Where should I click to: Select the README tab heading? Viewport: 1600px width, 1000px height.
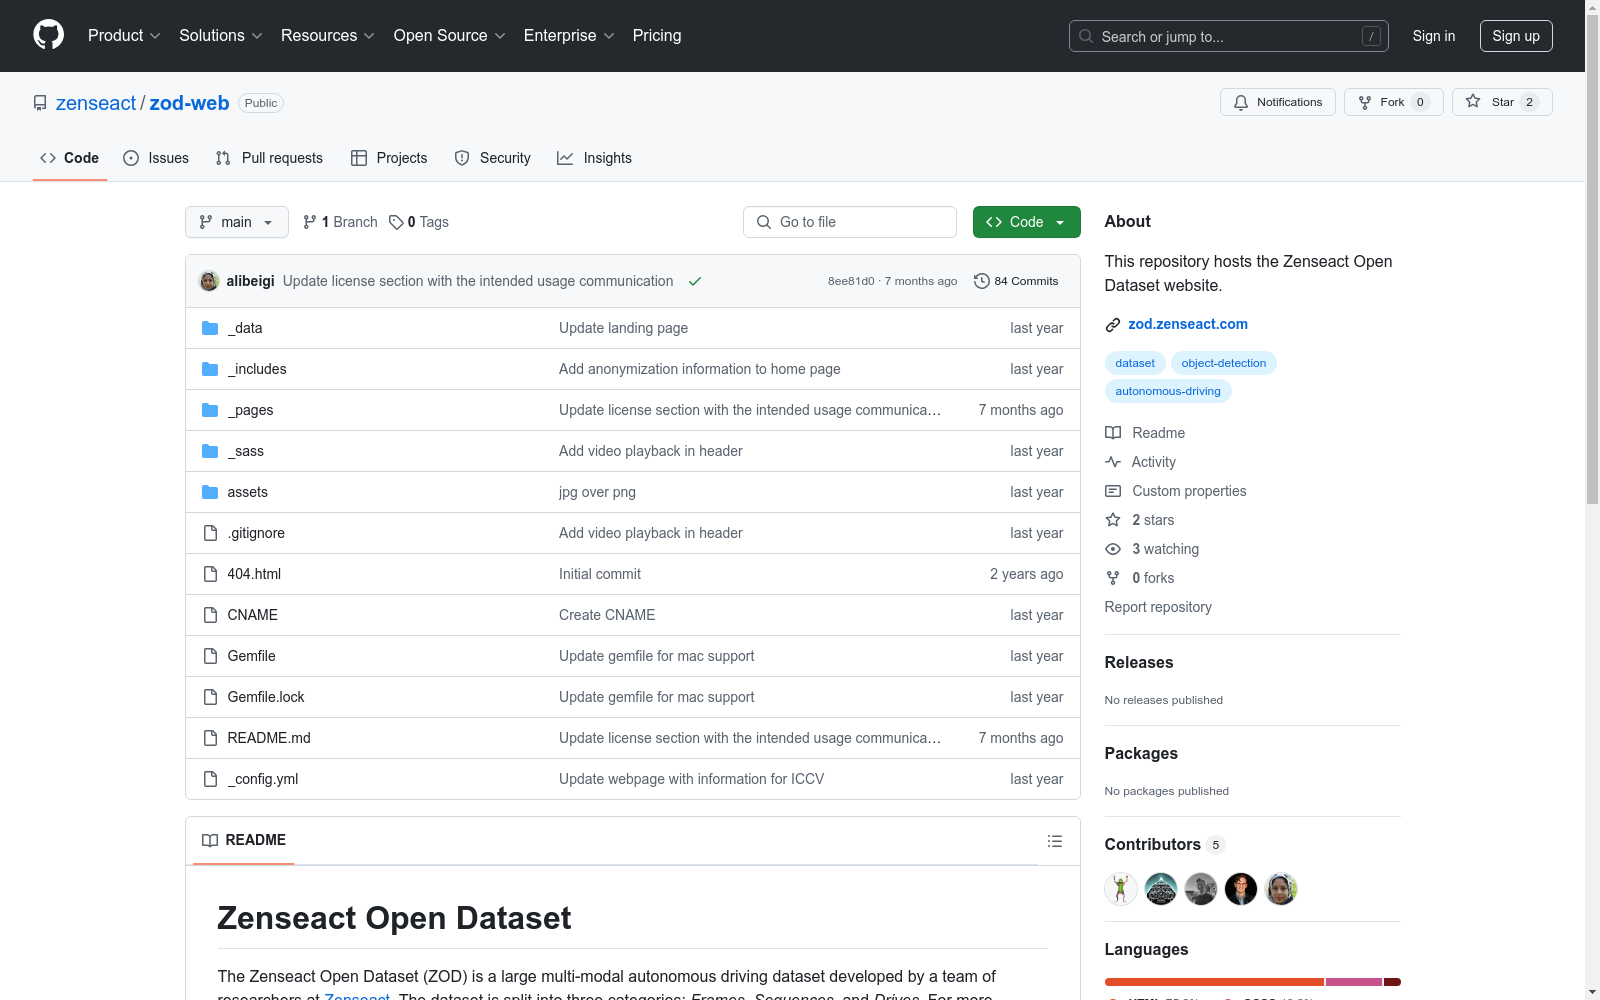244,840
